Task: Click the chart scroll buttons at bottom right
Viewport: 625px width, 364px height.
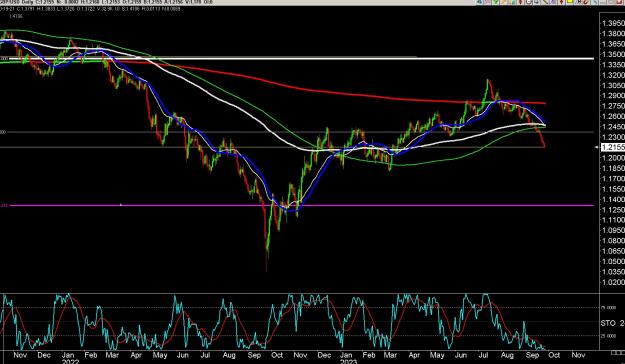Action: coord(618,352)
